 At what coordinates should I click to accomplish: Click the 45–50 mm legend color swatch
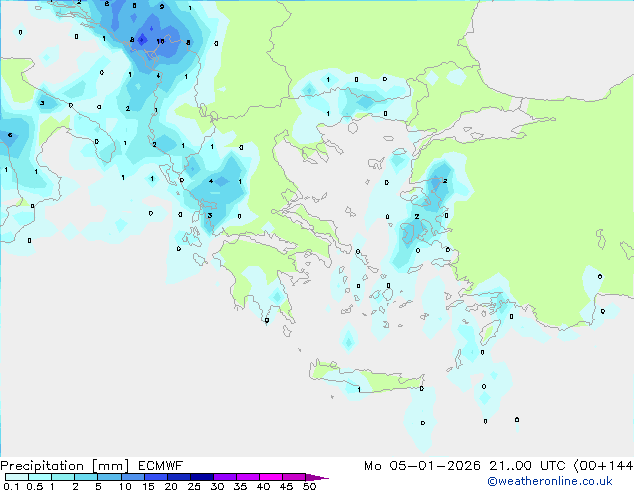tap(294, 477)
